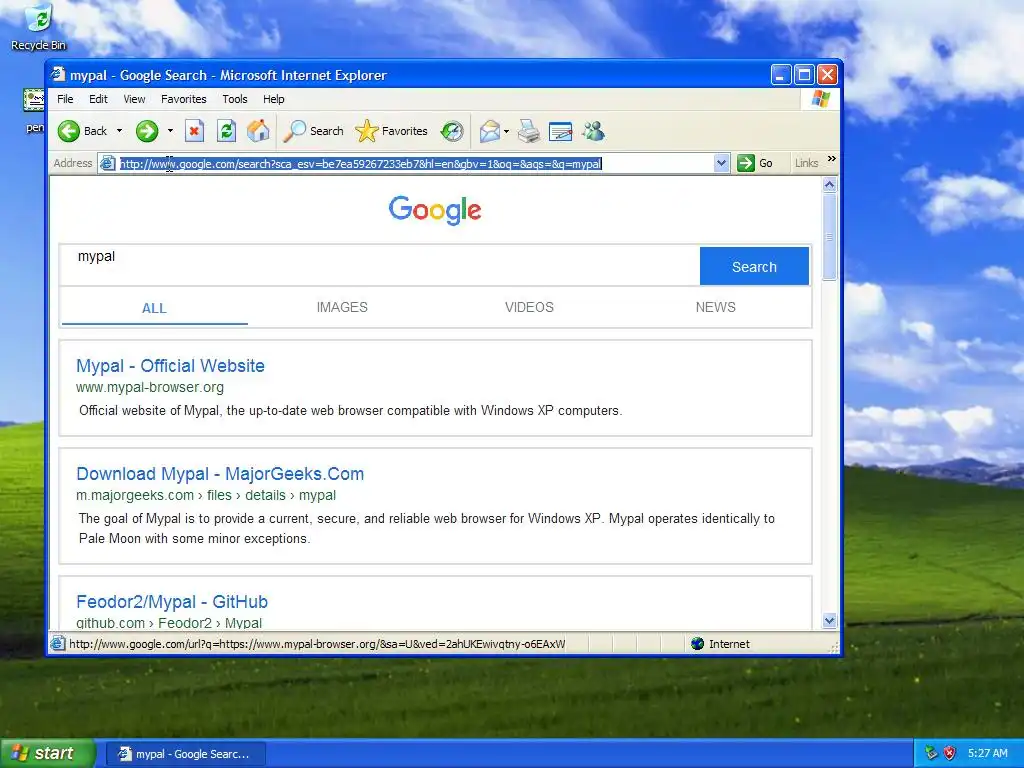Click the Mail envelope icon

489,131
